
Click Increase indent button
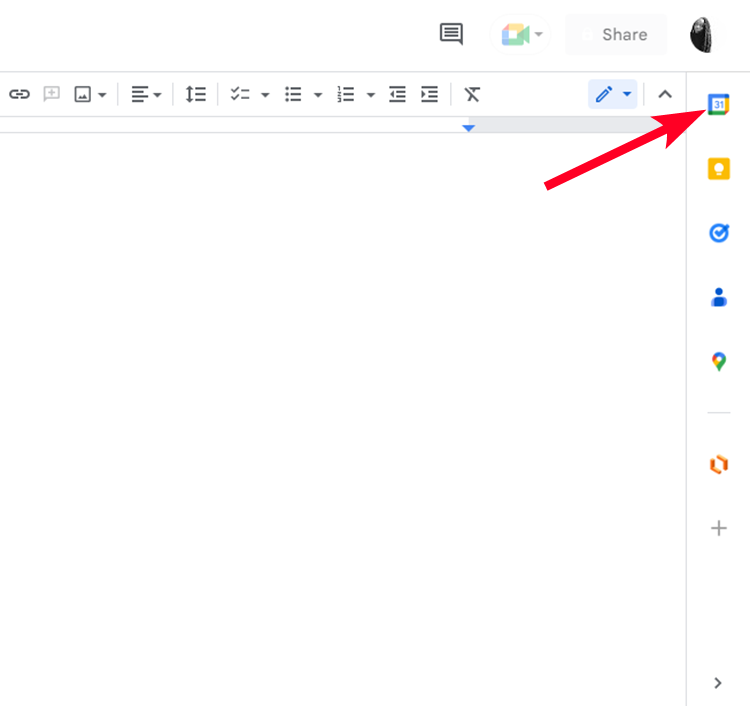pyautogui.click(x=429, y=94)
